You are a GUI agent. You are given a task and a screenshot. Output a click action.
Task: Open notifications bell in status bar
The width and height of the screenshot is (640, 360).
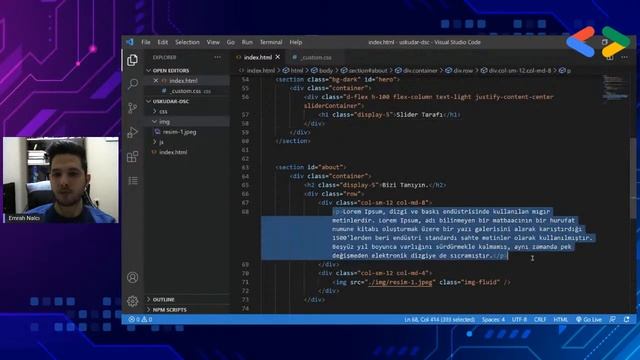tap(627, 320)
